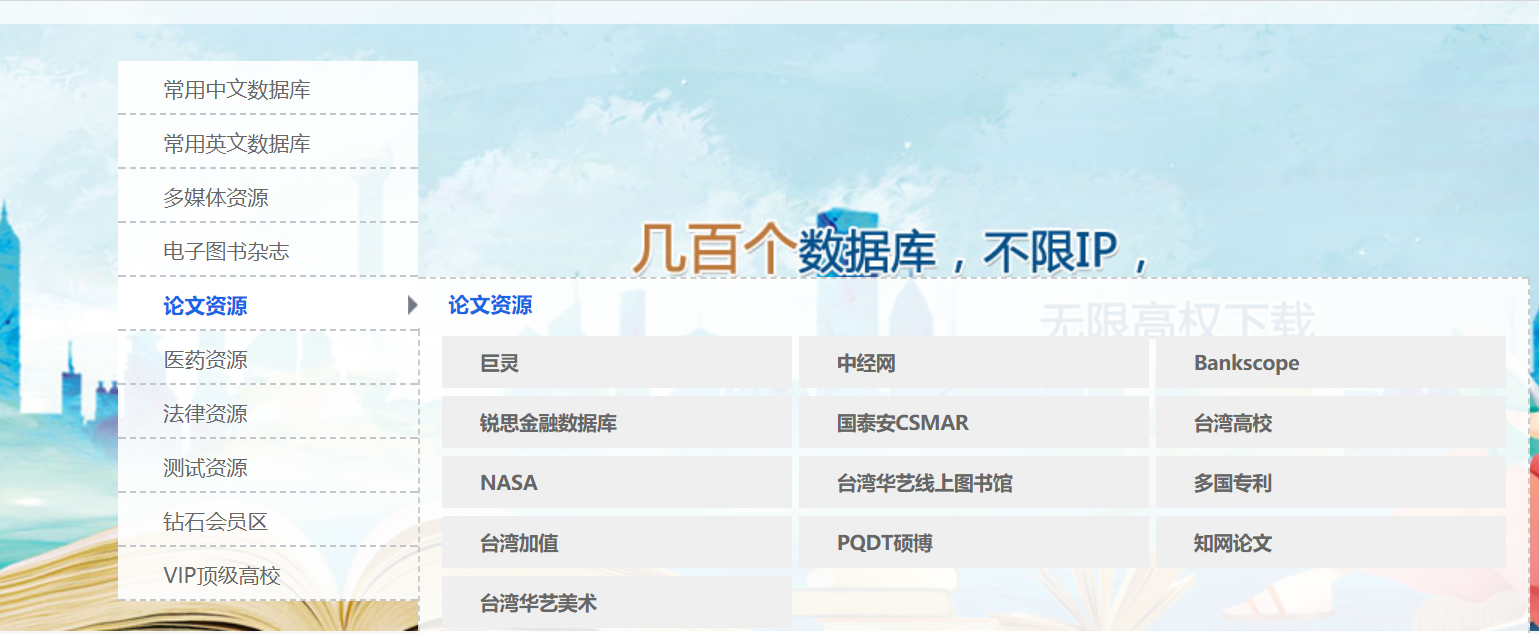Open 多国专利 resource
This screenshot has width=1539, height=634.
coord(1331,483)
